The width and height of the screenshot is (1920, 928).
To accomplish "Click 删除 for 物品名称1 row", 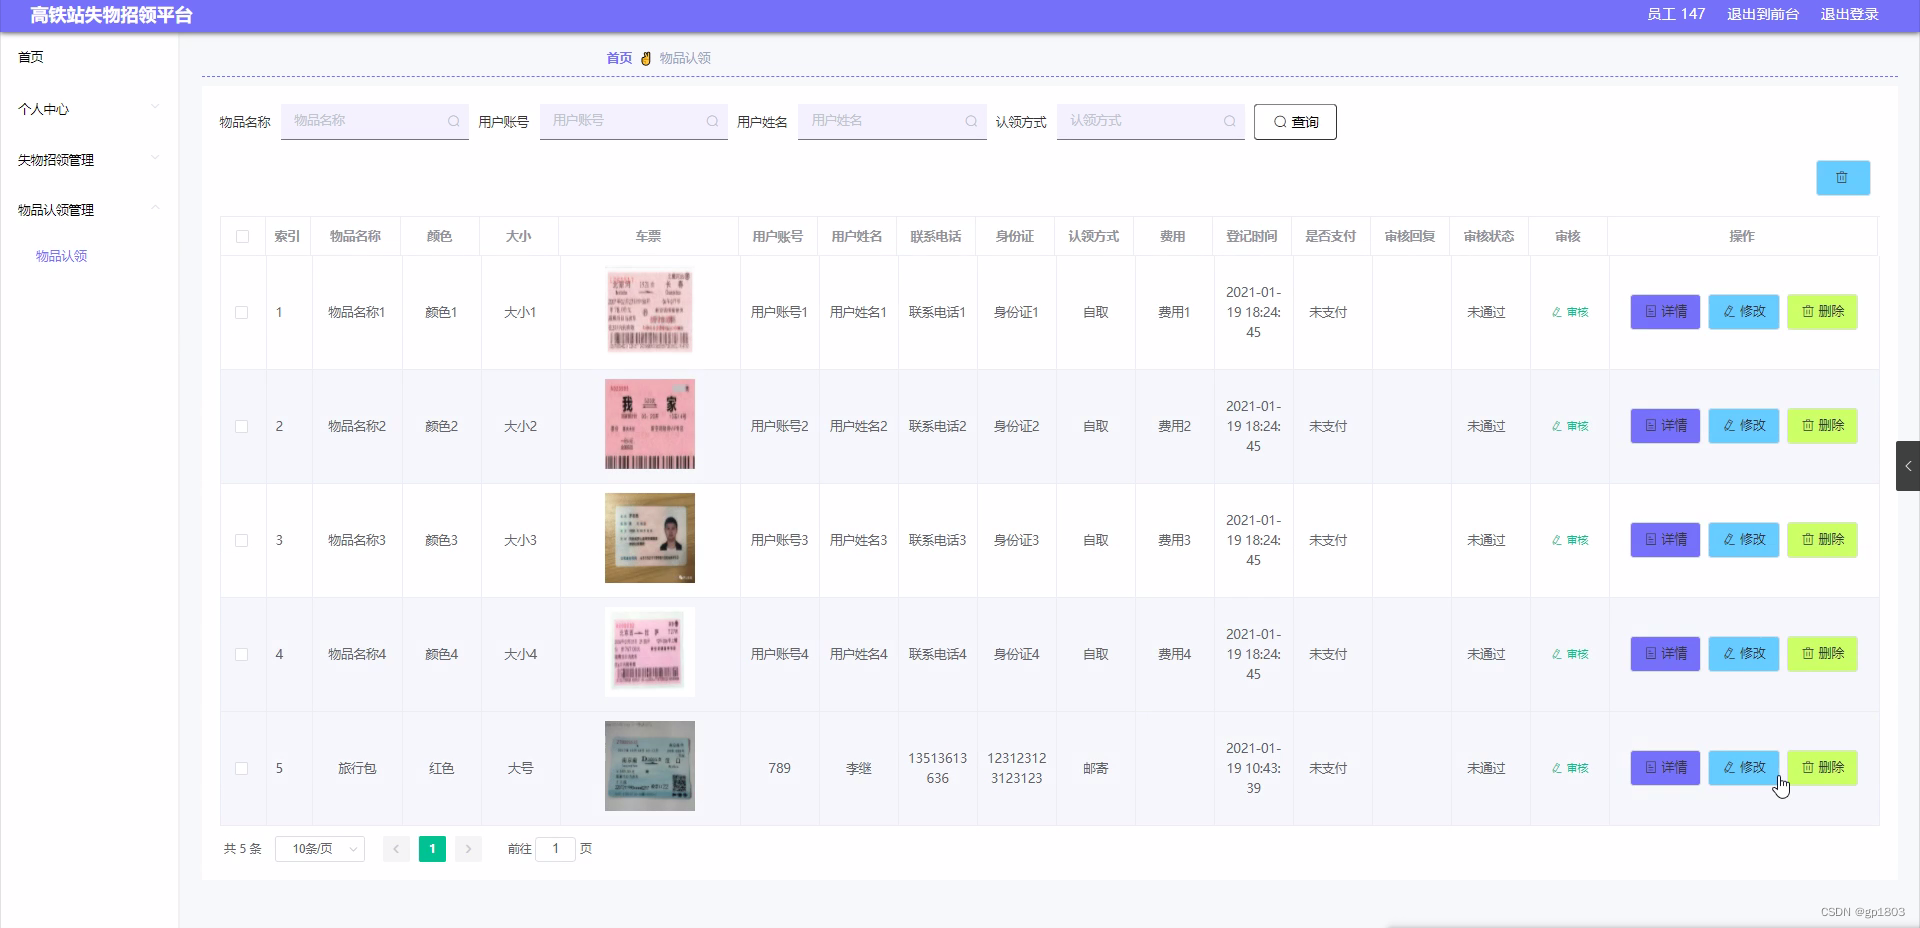I will pyautogui.click(x=1822, y=312).
